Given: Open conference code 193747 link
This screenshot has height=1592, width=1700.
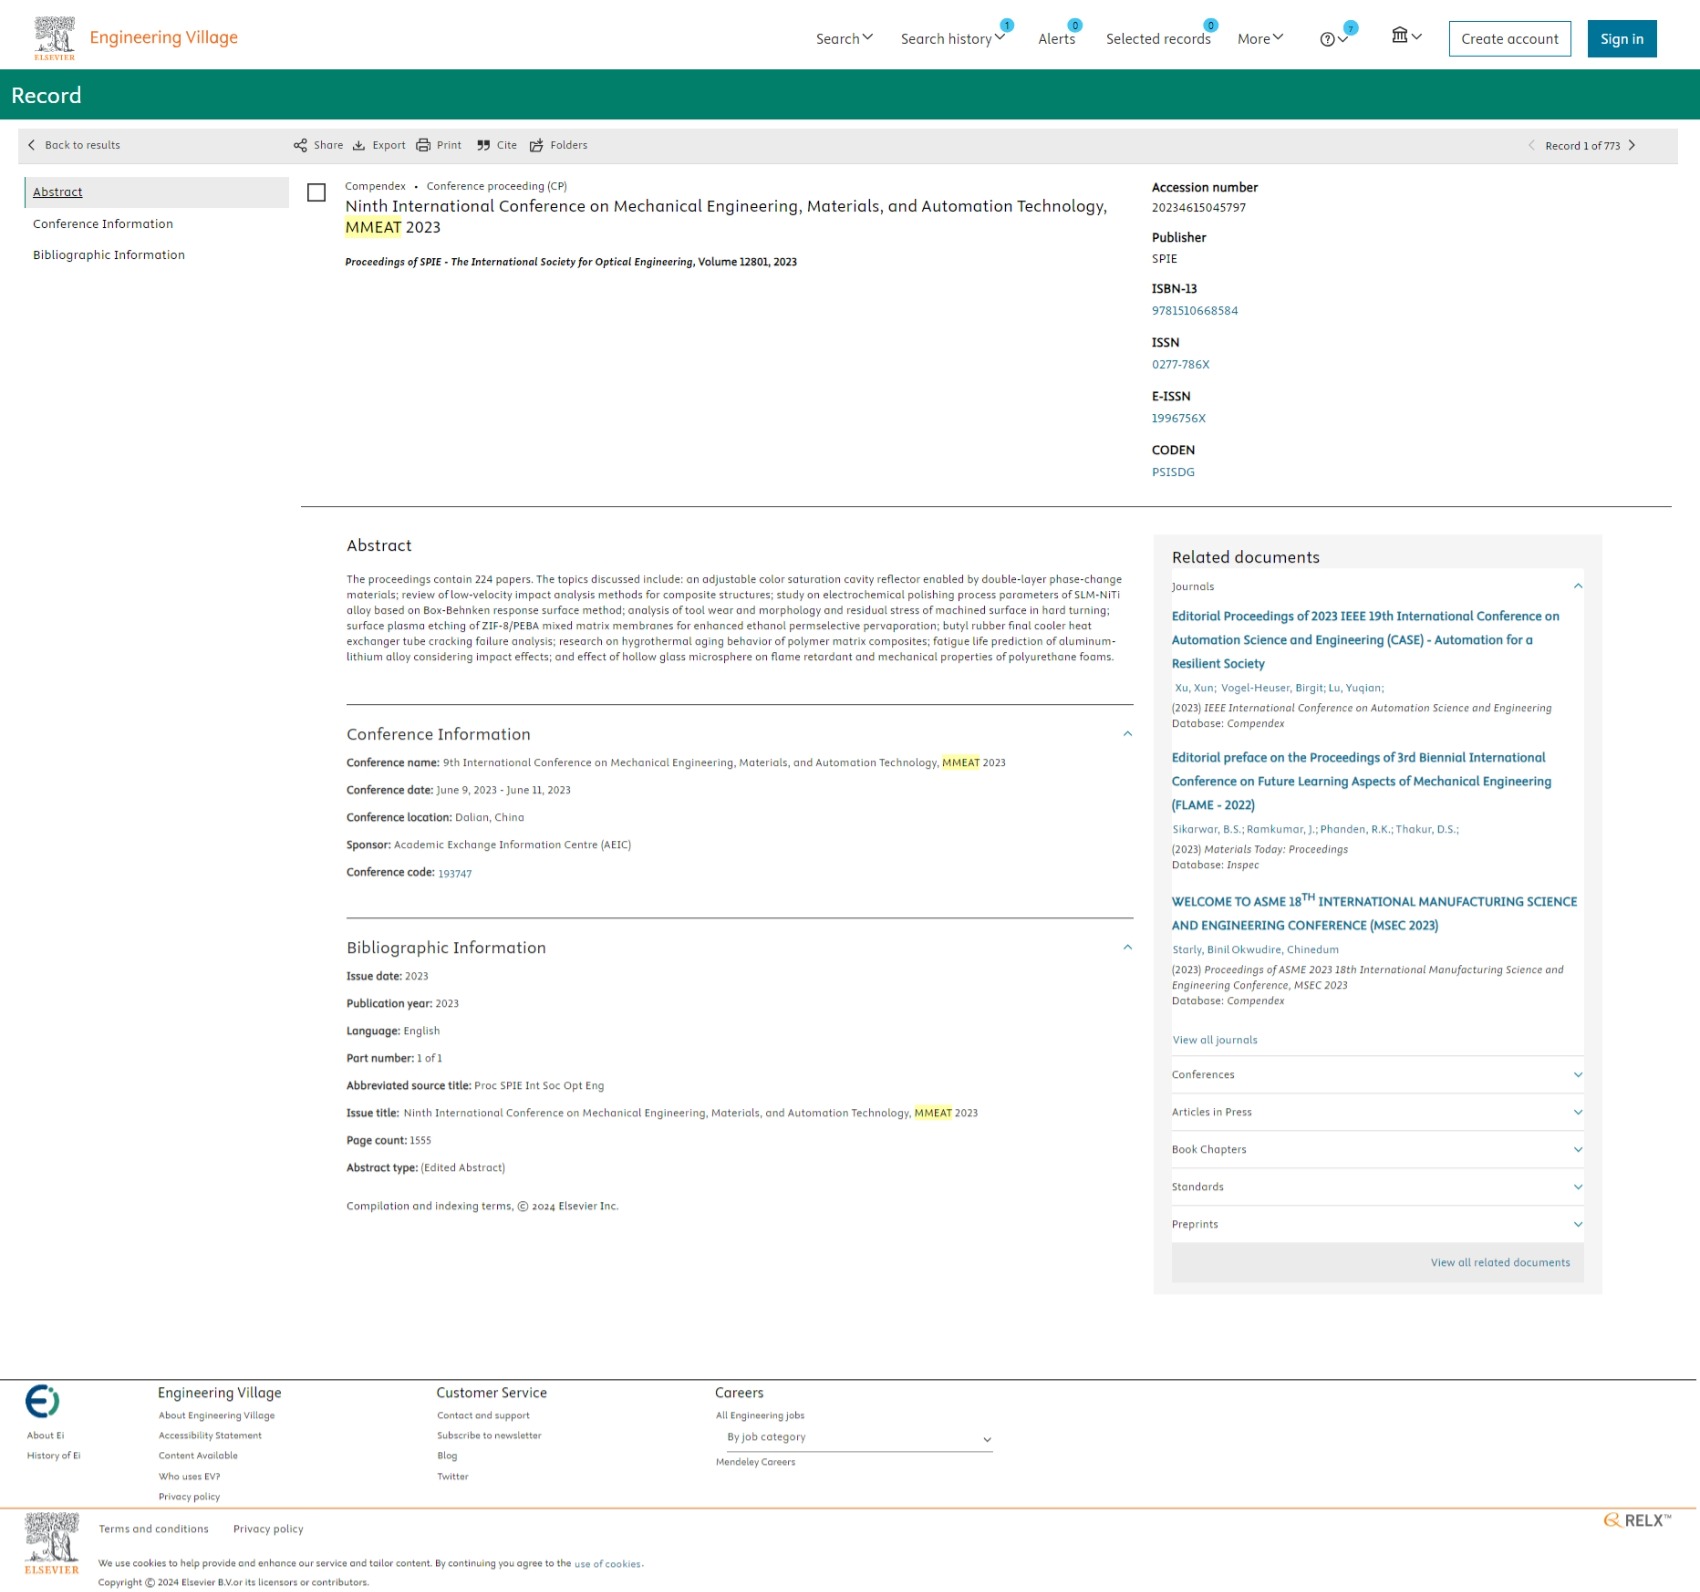Looking at the screenshot, I should 455,874.
